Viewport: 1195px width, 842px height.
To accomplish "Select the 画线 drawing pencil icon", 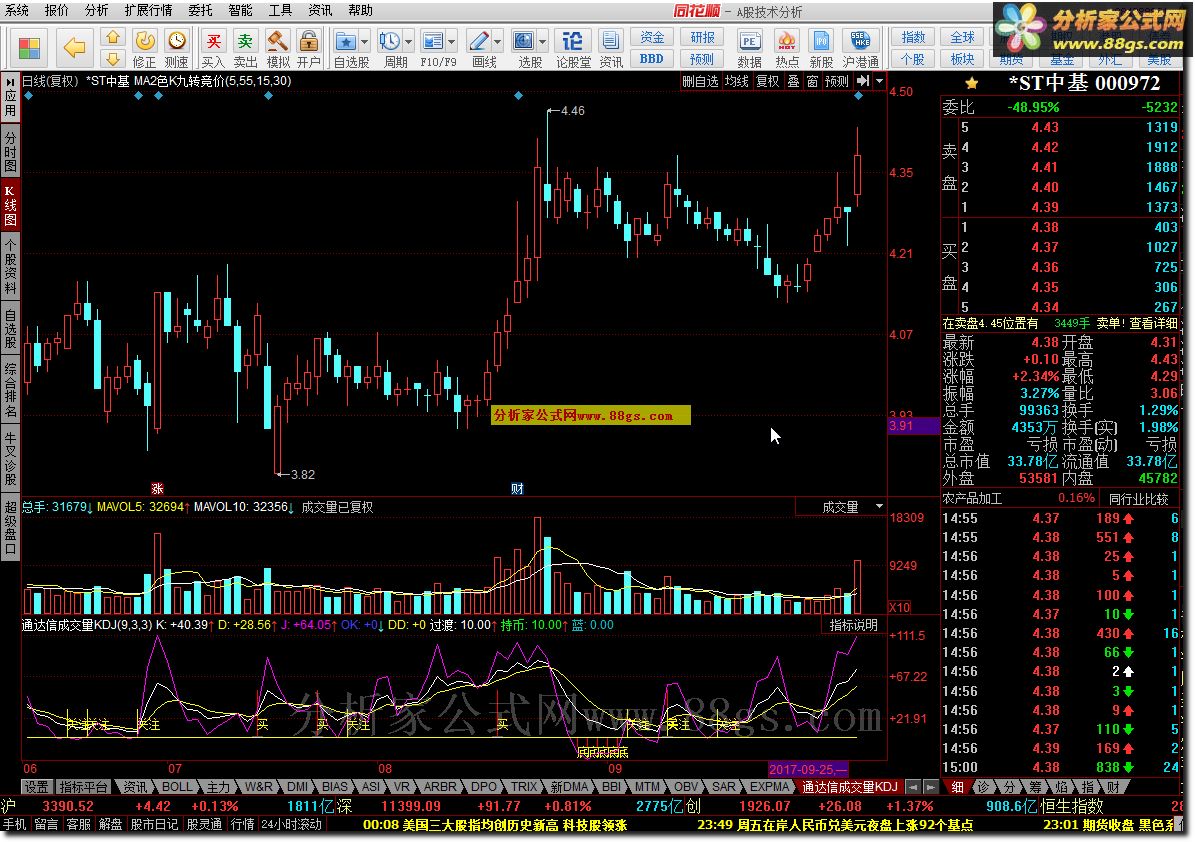I will (x=479, y=41).
